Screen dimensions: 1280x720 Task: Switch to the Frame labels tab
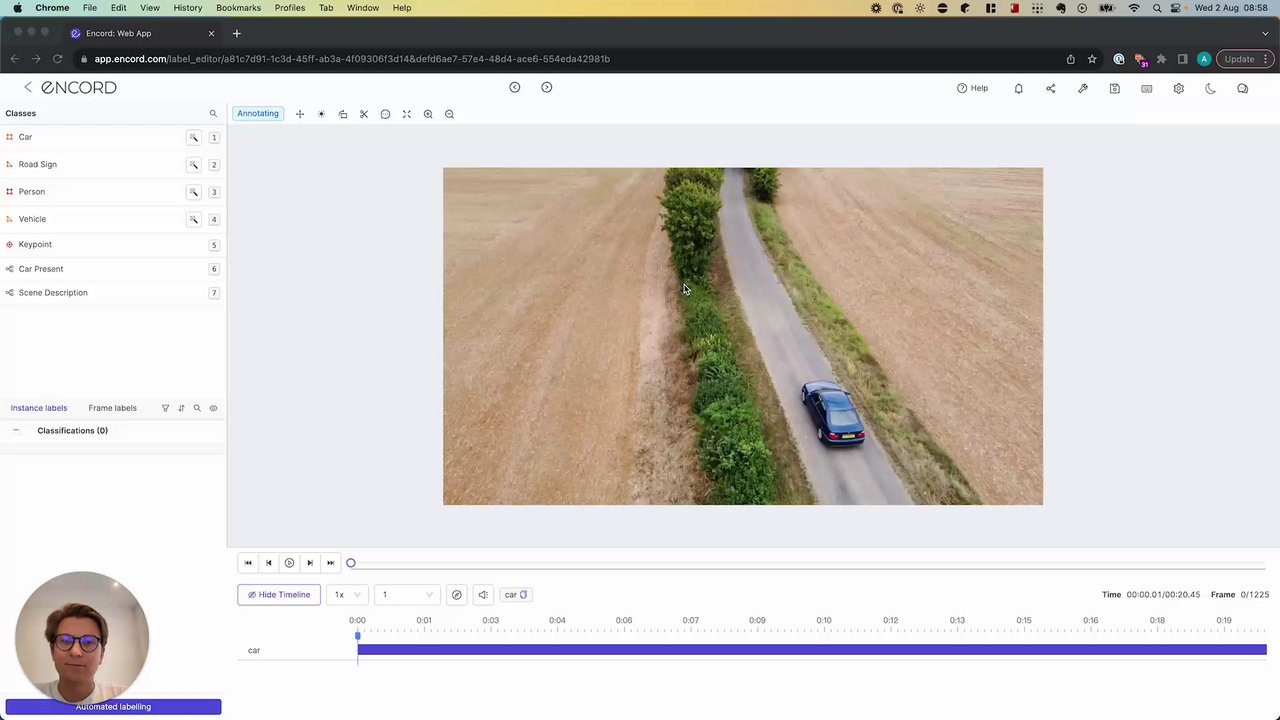(x=112, y=408)
